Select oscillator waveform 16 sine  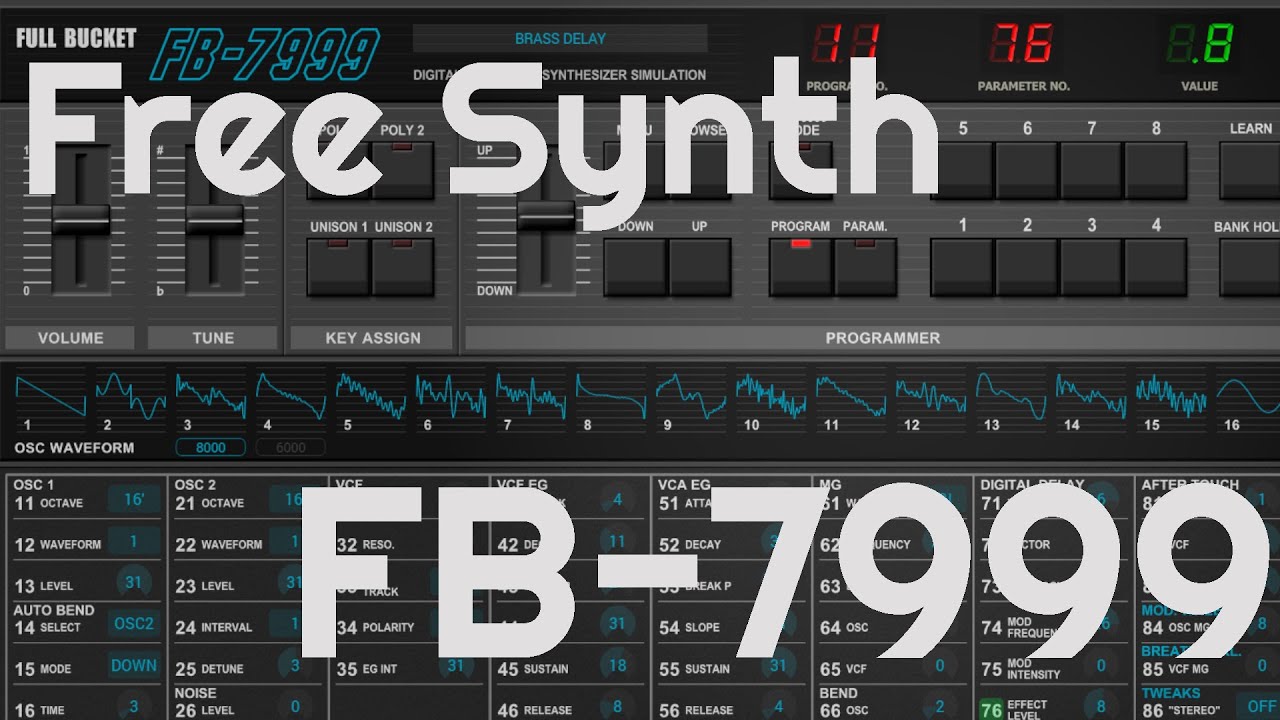[x=1248, y=398]
